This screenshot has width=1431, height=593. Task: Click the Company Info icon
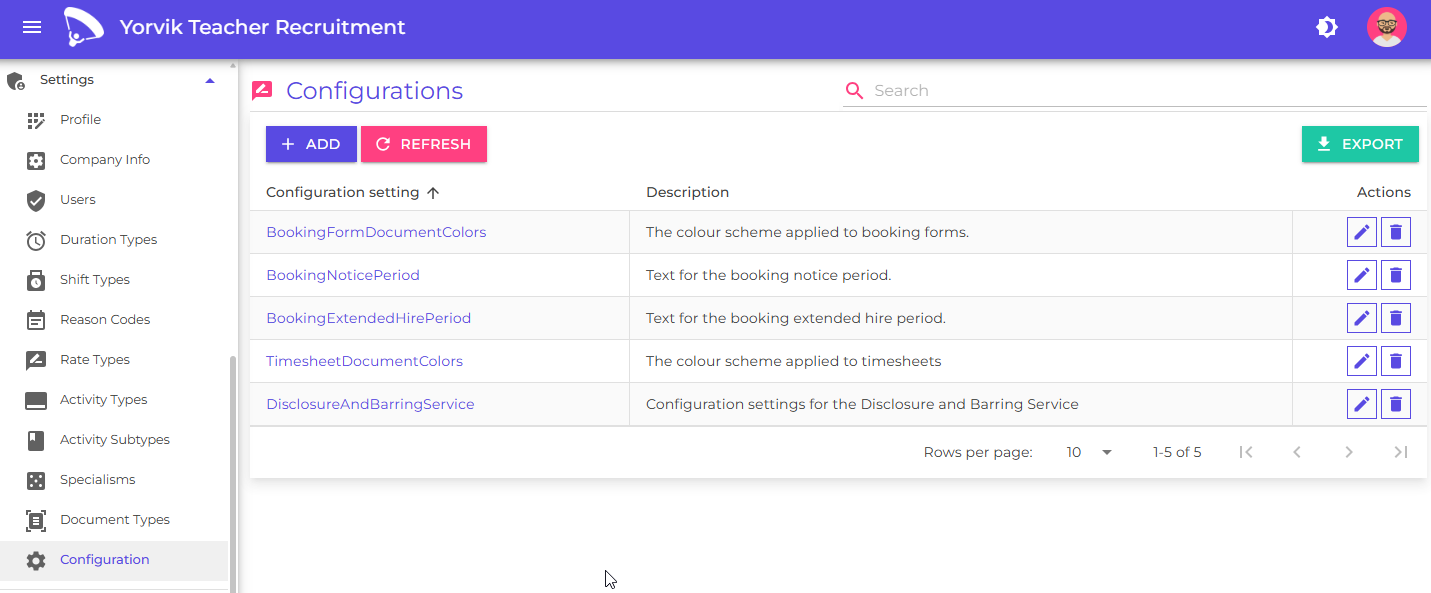point(36,160)
